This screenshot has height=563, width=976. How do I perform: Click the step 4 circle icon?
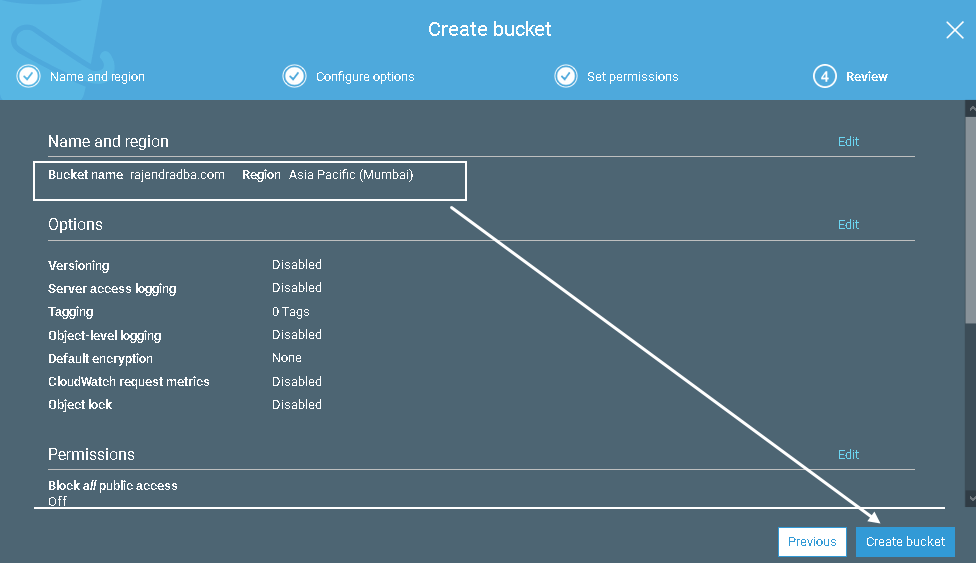[824, 76]
